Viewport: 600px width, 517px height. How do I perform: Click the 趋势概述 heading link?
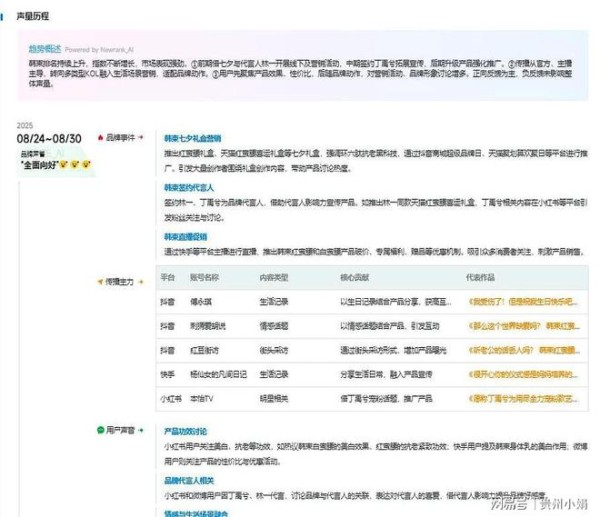pos(45,49)
